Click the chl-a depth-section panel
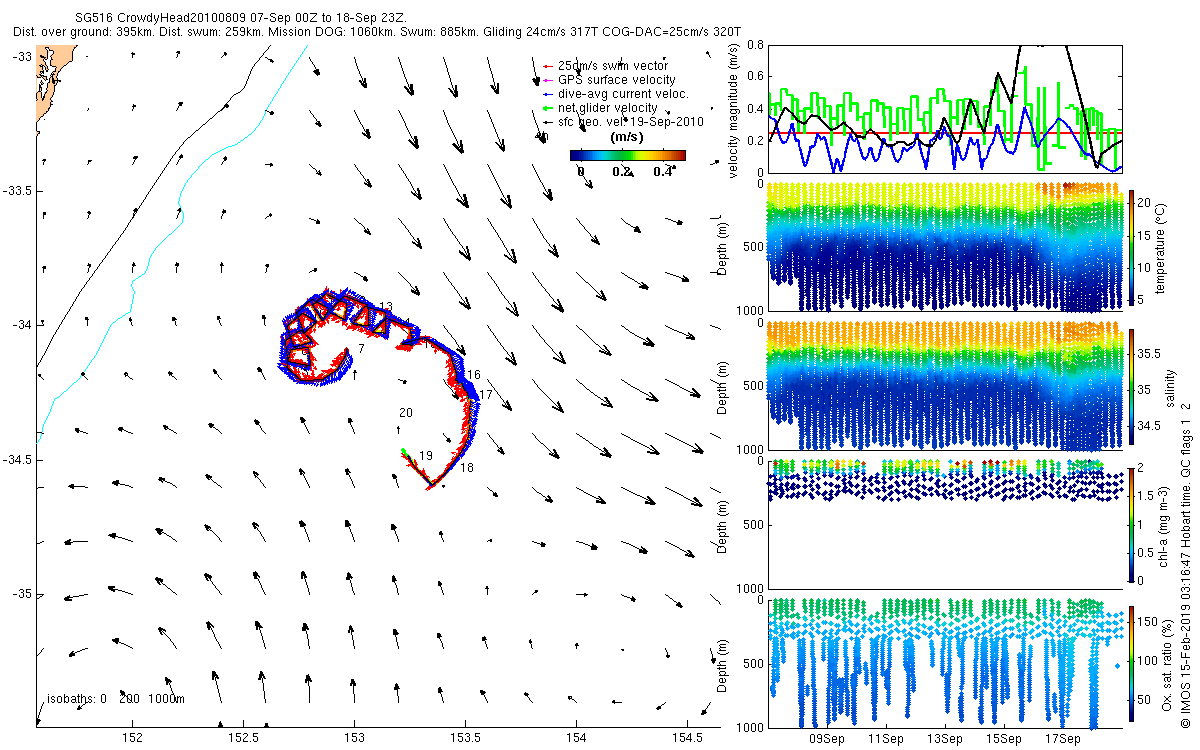 [943, 524]
